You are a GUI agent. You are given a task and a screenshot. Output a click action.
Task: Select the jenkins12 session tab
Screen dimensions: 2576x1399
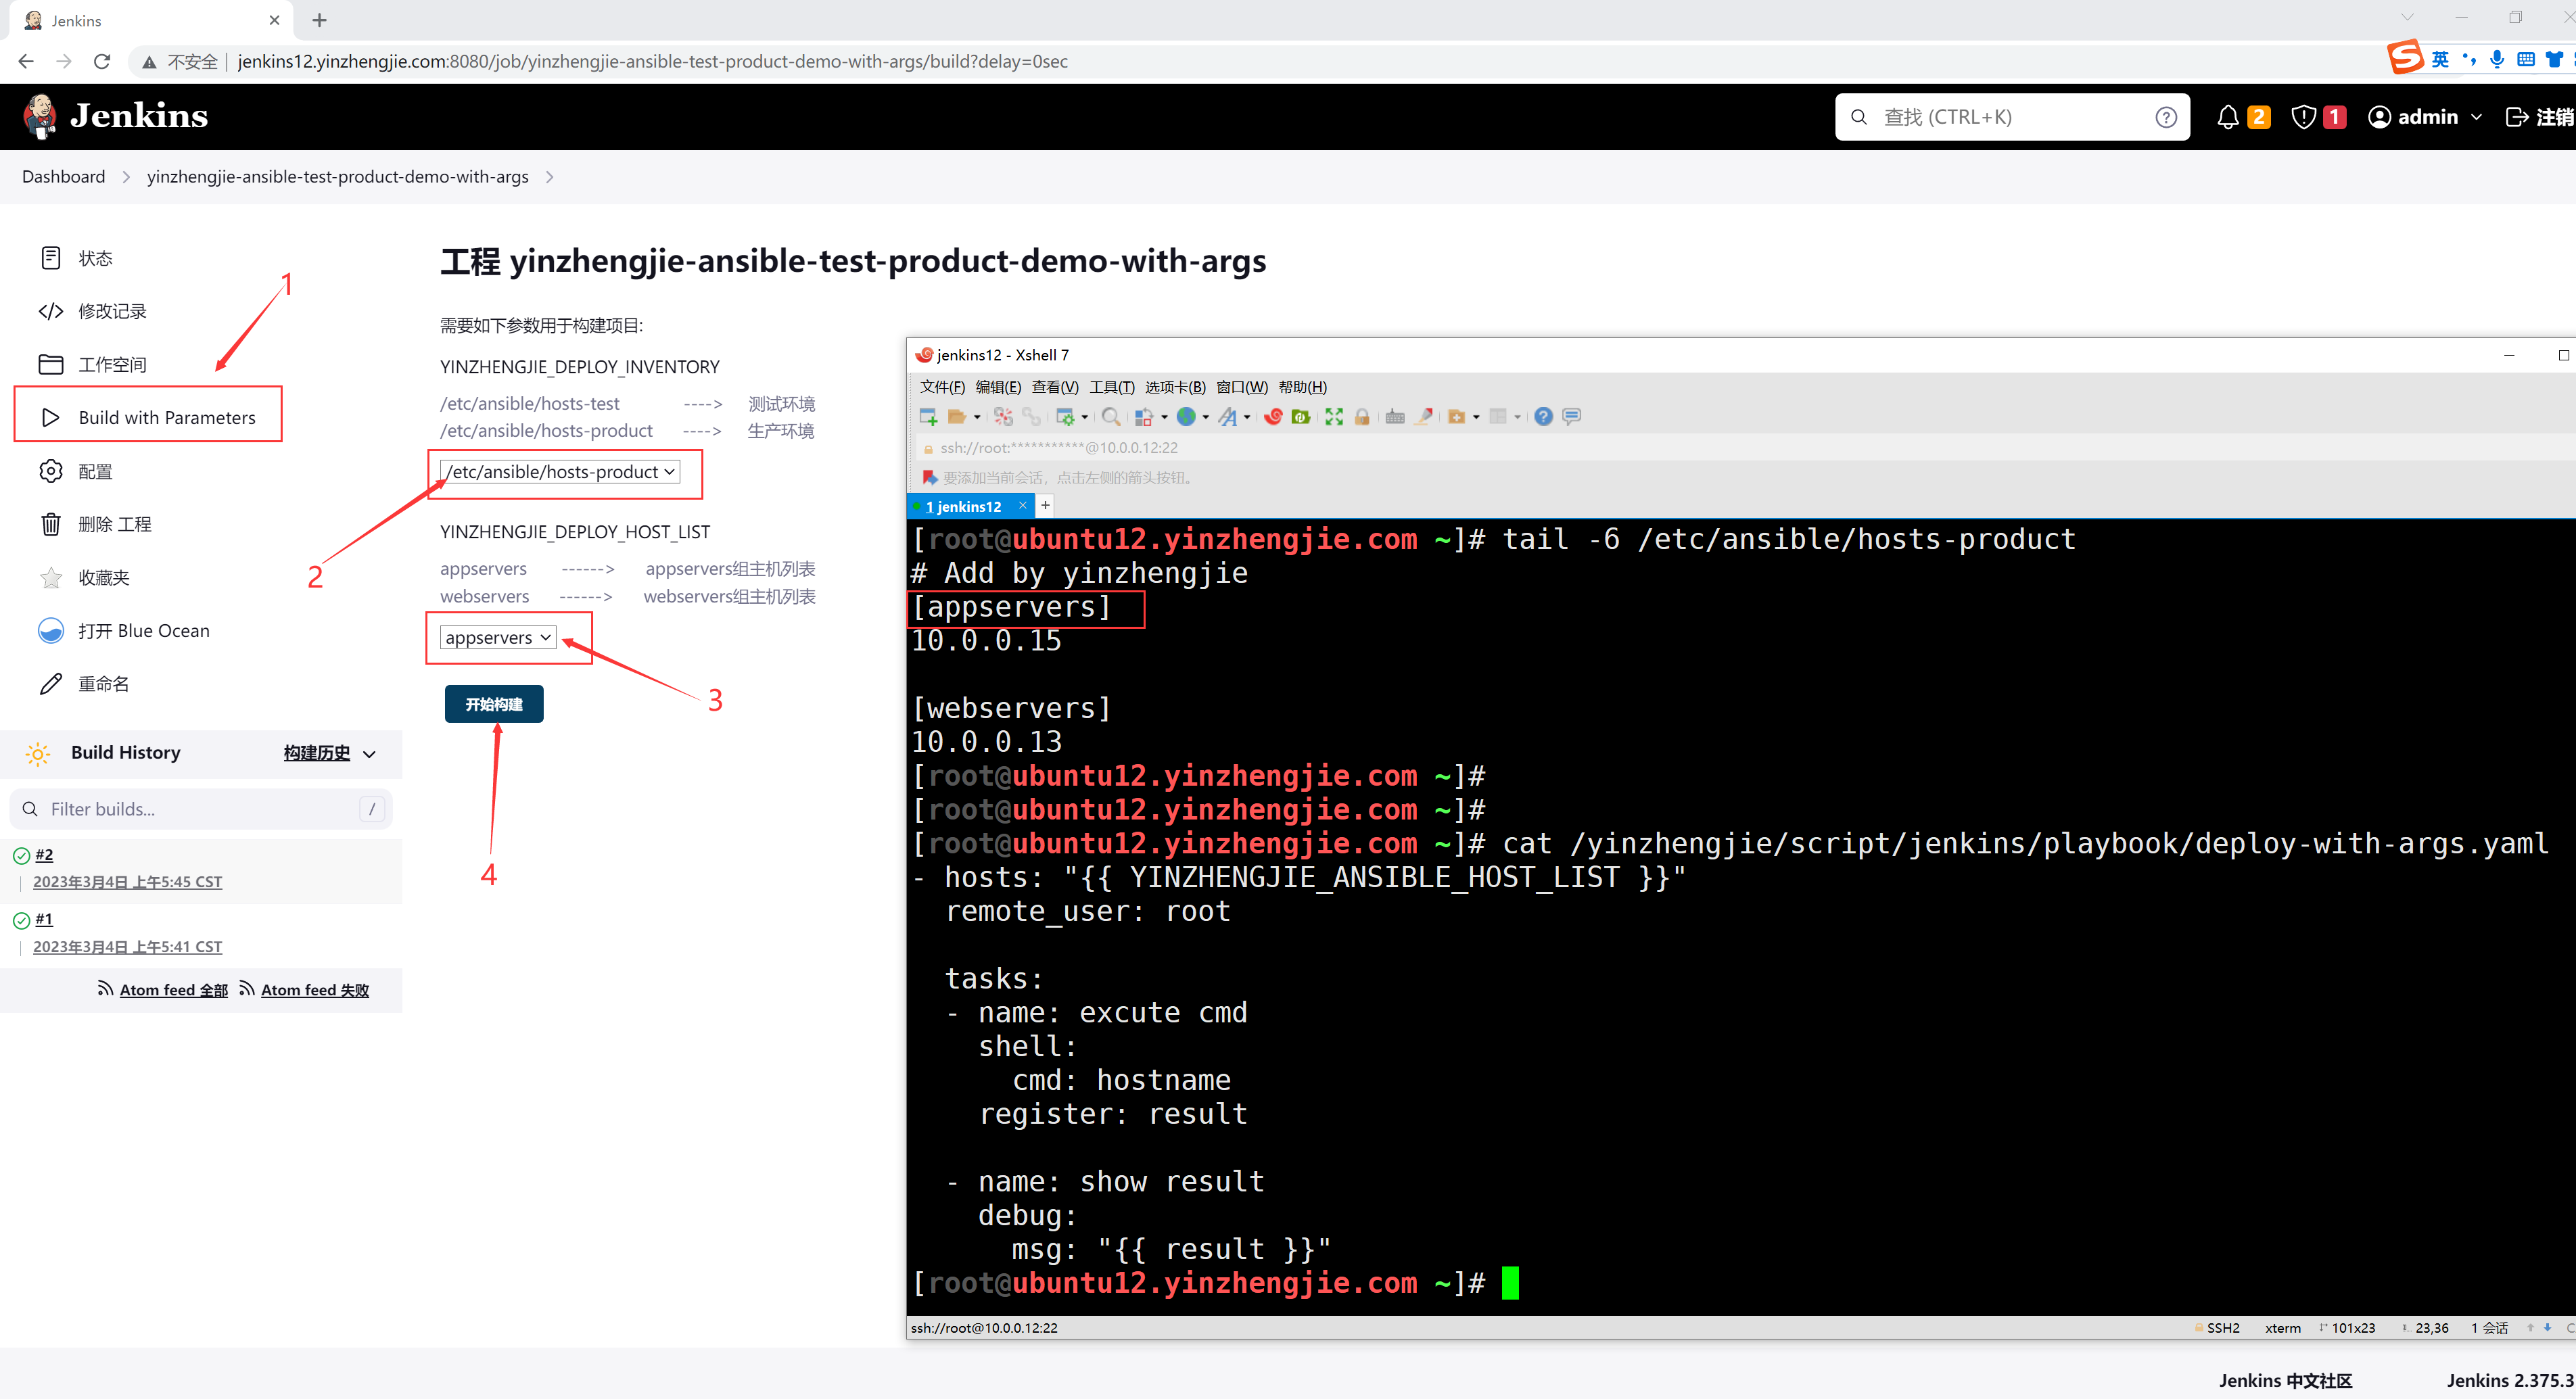pos(963,507)
